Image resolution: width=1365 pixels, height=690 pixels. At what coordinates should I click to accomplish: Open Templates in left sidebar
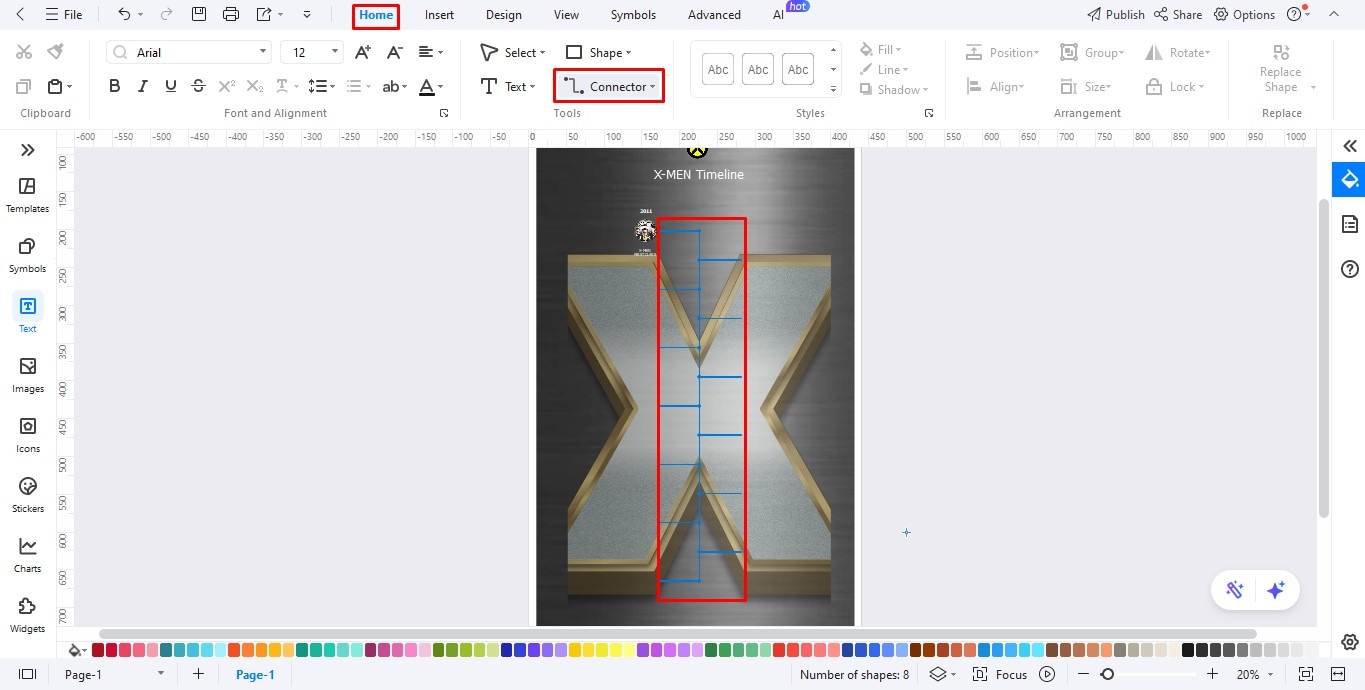tap(27, 195)
